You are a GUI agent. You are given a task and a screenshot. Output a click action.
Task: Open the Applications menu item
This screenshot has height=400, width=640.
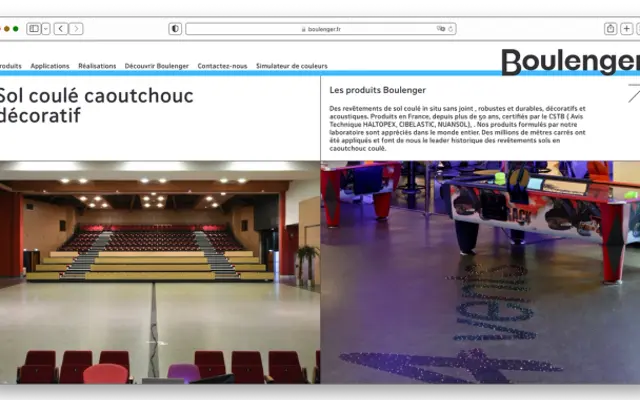click(50, 66)
